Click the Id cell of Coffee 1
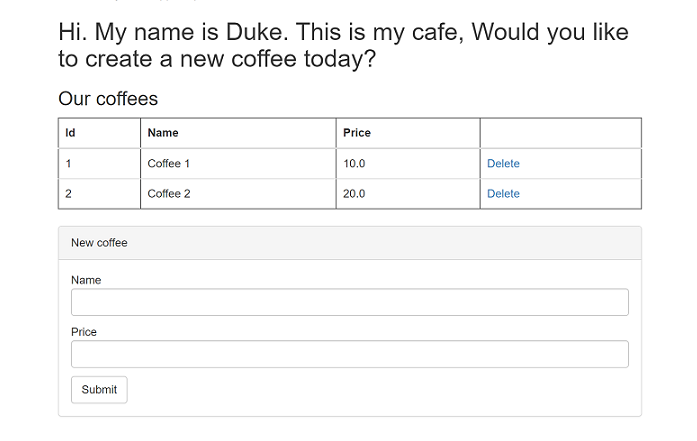The image size is (697, 441). tap(68, 164)
